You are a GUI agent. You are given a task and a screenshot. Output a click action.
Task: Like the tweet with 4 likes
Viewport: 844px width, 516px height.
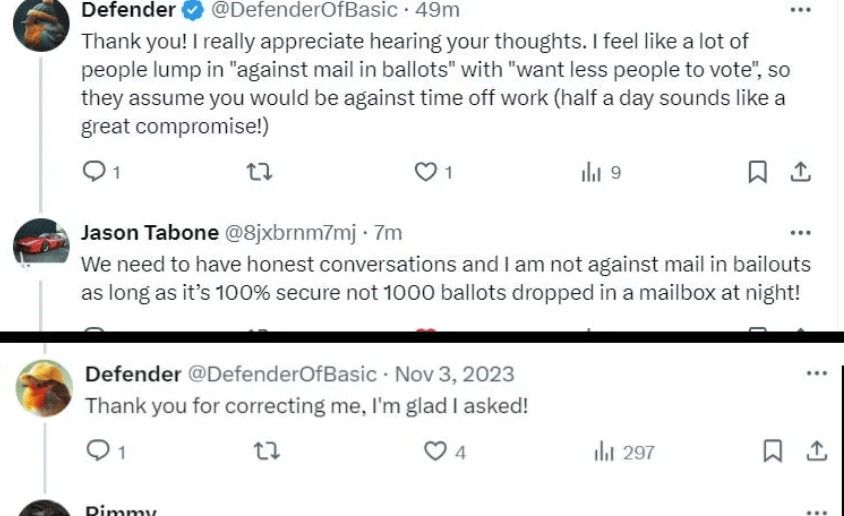[x=435, y=452]
